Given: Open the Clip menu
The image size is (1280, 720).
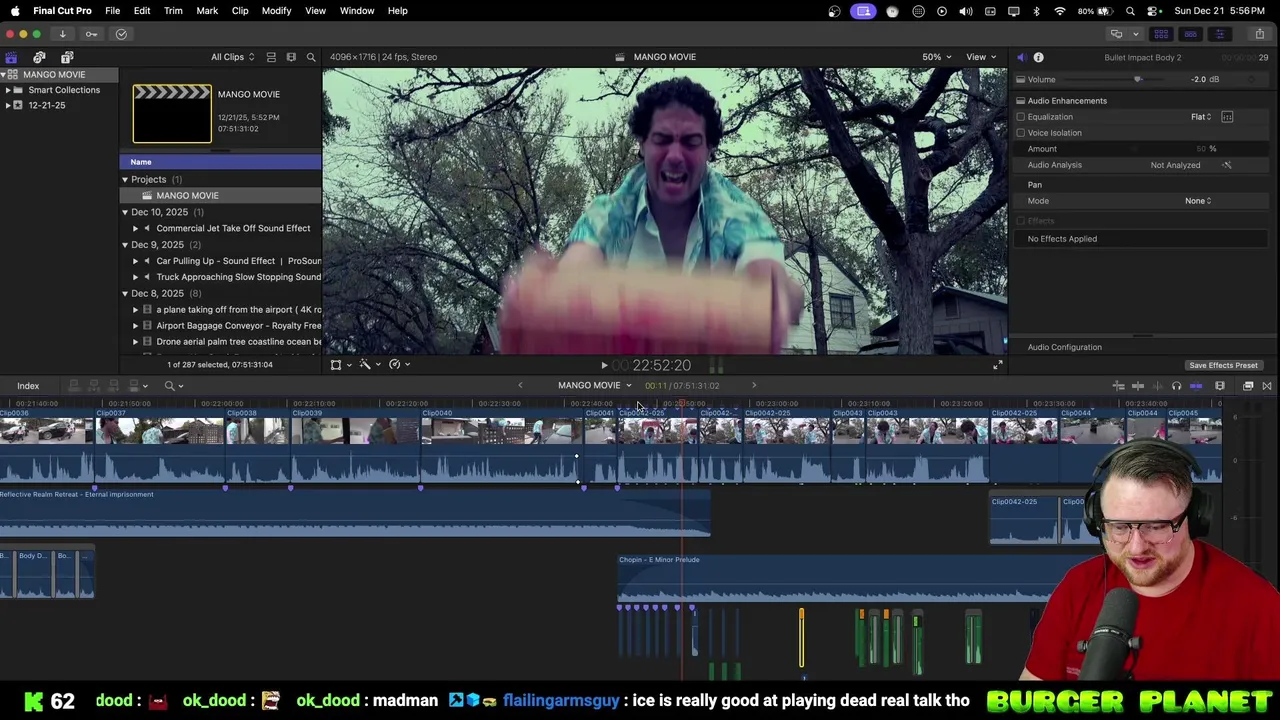Looking at the screenshot, I should [240, 11].
